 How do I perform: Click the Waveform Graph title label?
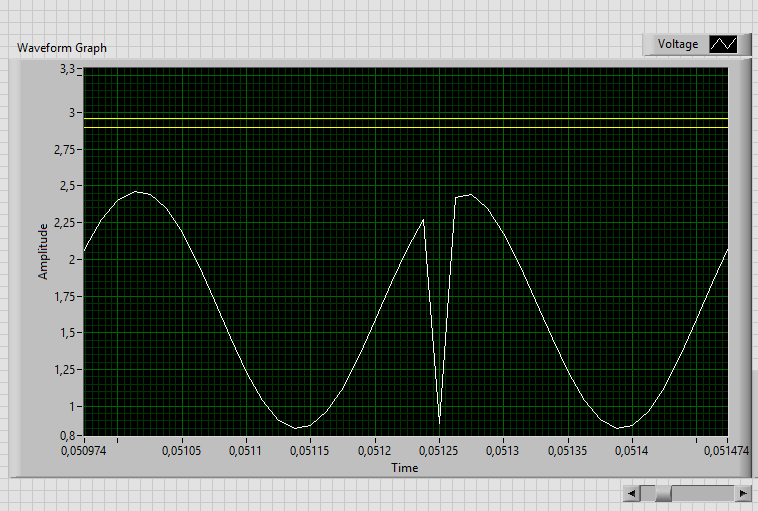pos(62,48)
